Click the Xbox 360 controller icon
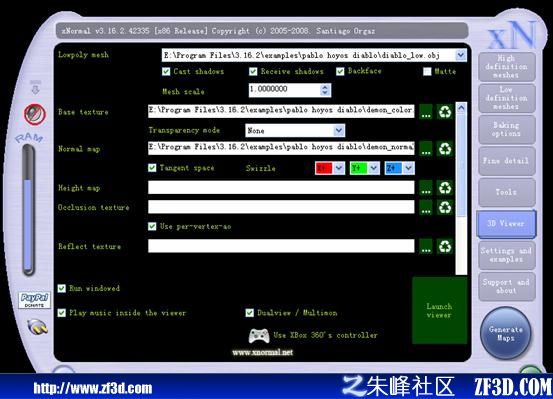553x399 pixels. pos(259,335)
